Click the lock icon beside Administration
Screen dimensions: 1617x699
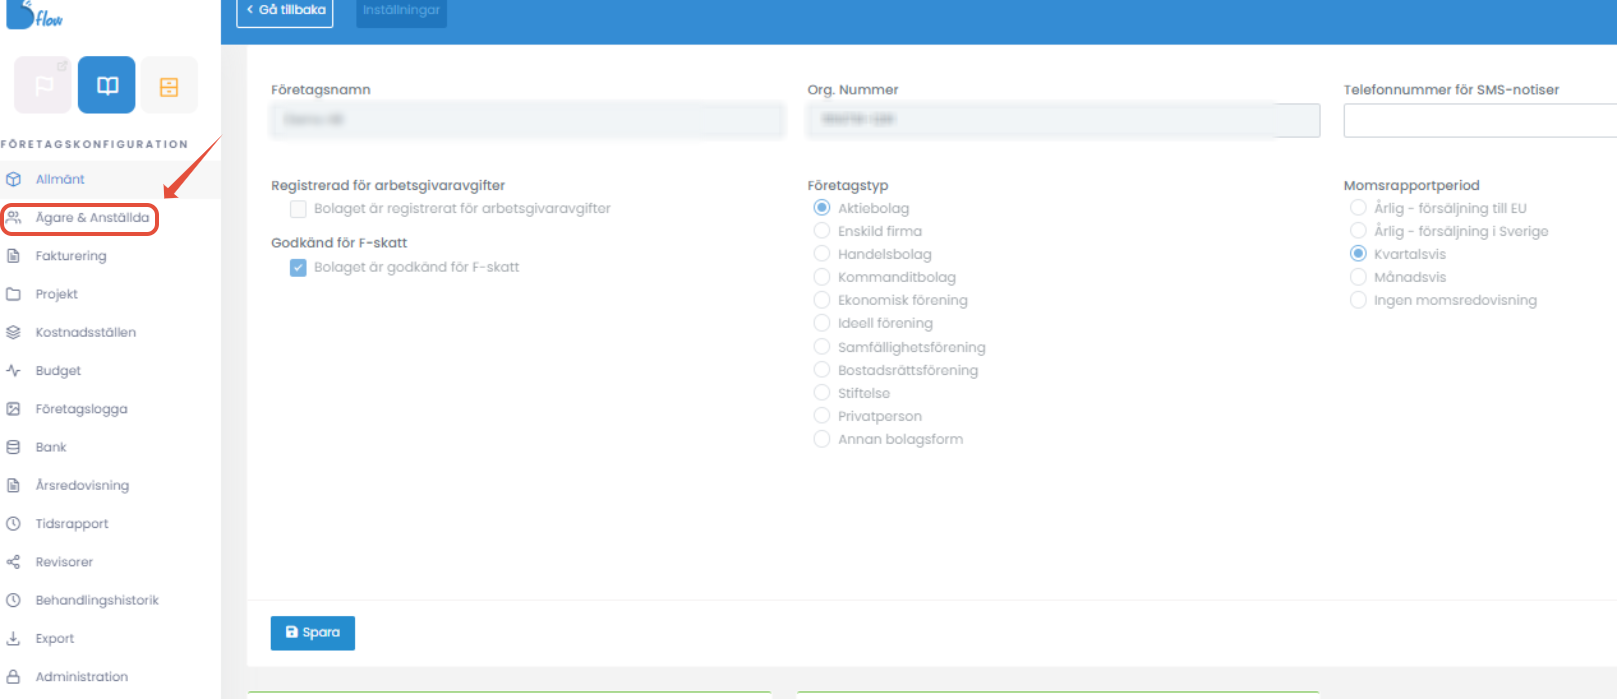(x=14, y=676)
